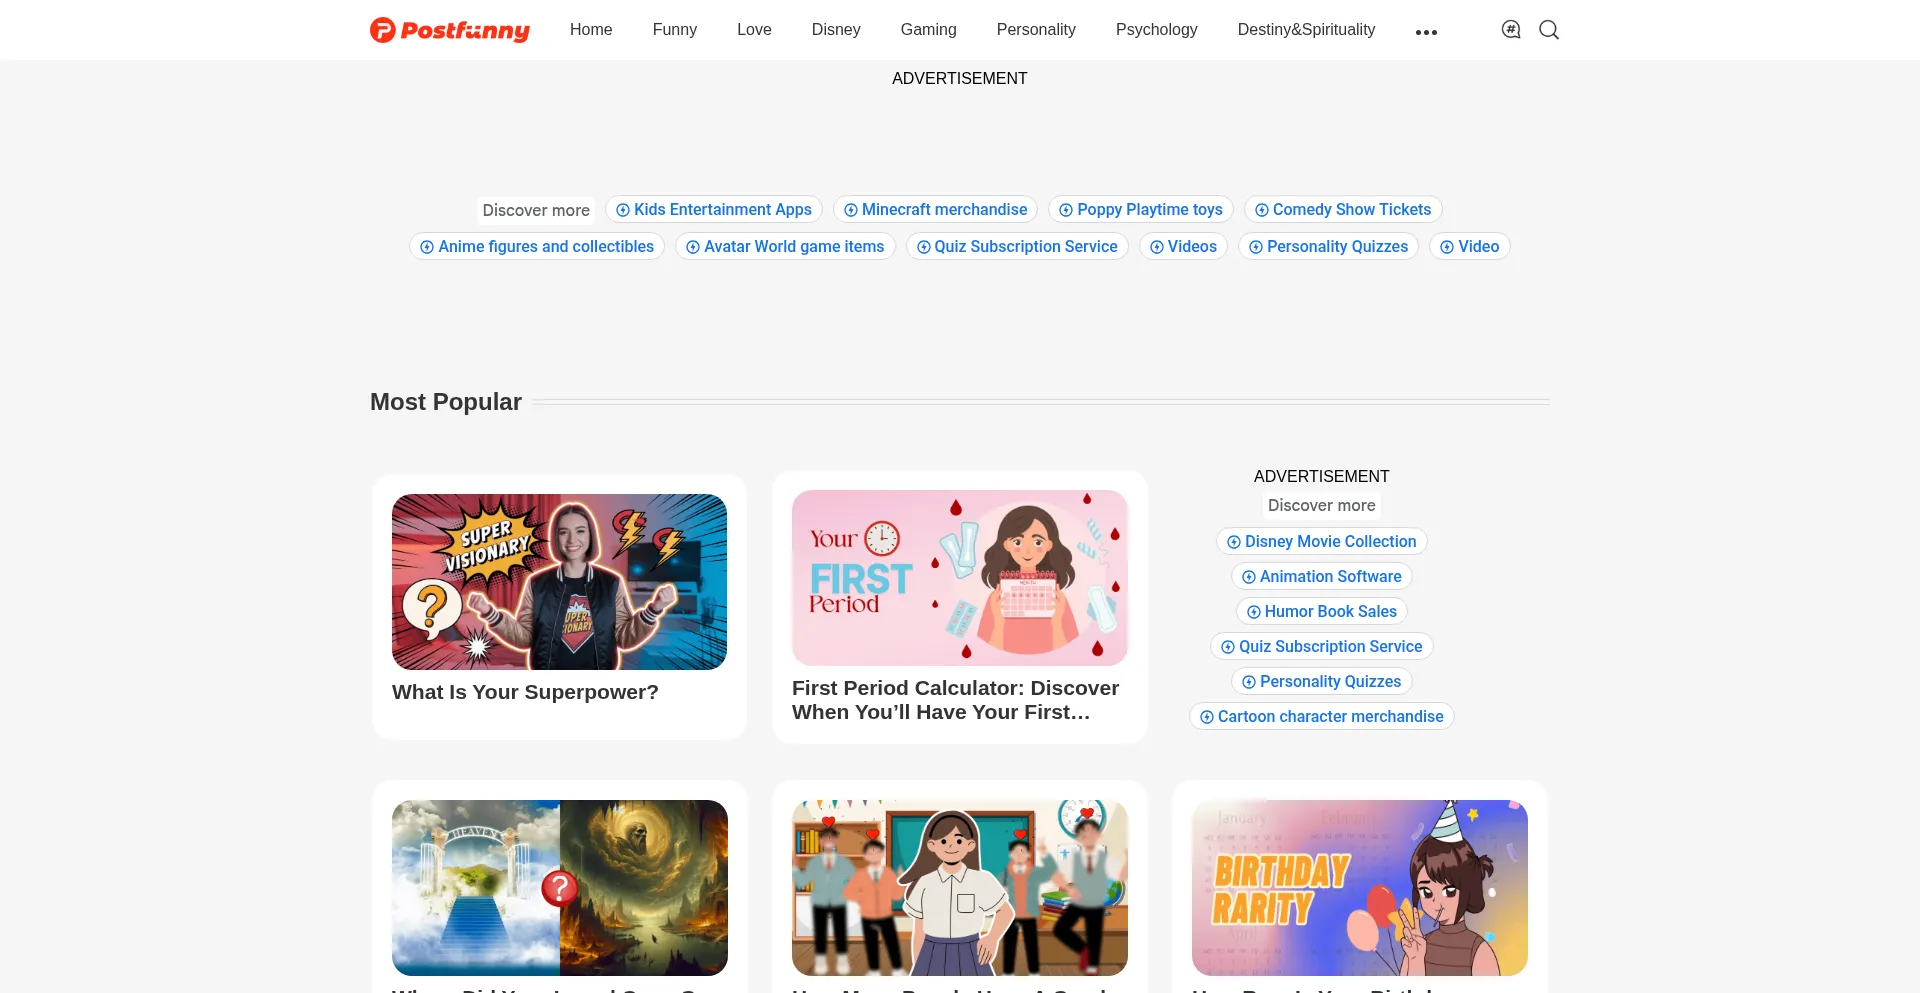Click the Kids Entertainment Apps chip

[x=714, y=210]
